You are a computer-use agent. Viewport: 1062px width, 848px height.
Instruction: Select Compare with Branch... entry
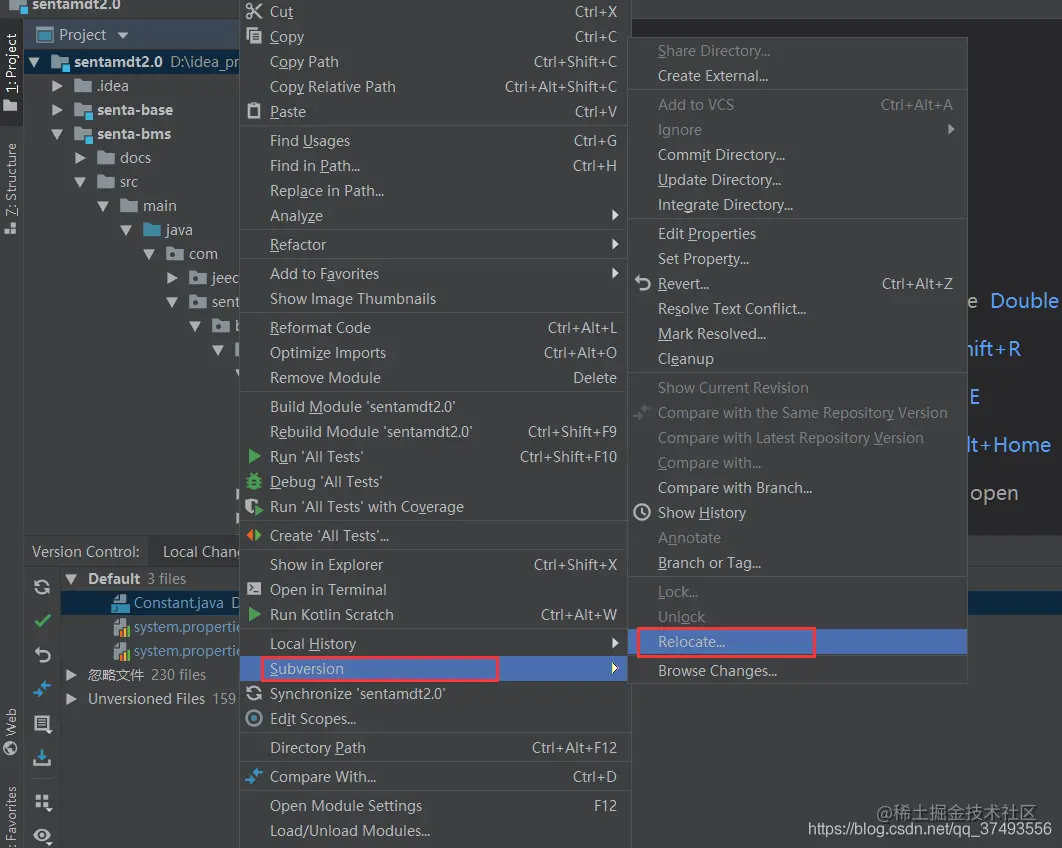(797, 487)
